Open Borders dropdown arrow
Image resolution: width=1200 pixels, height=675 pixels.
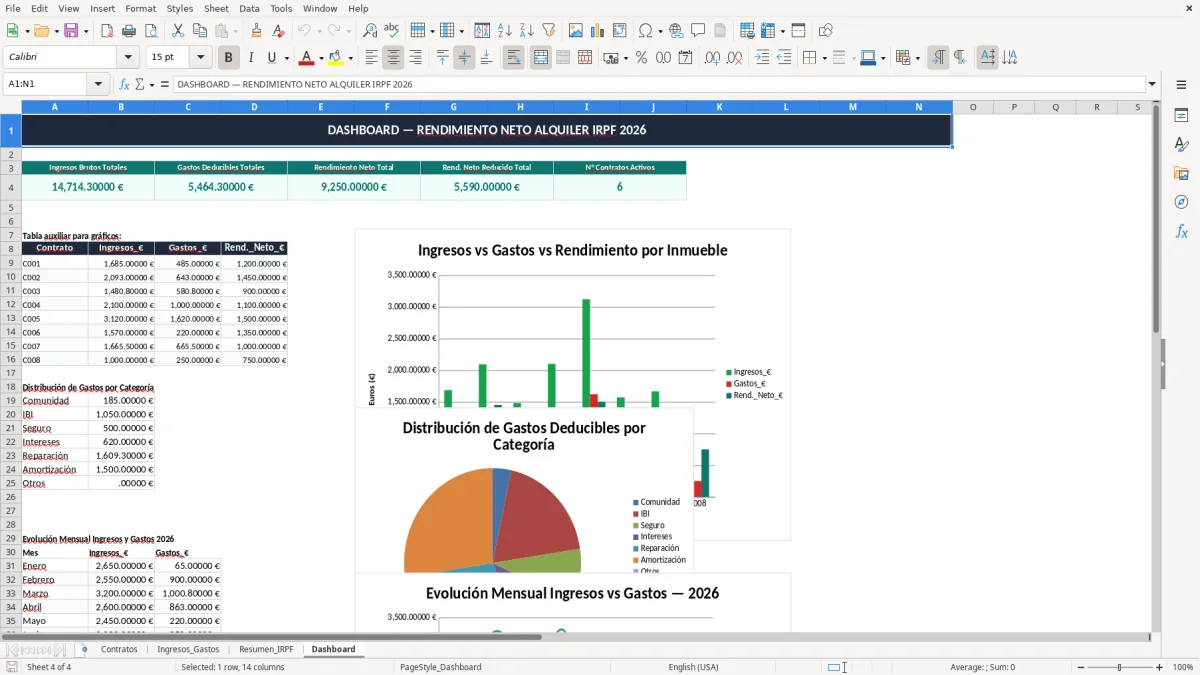tap(823, 58)
